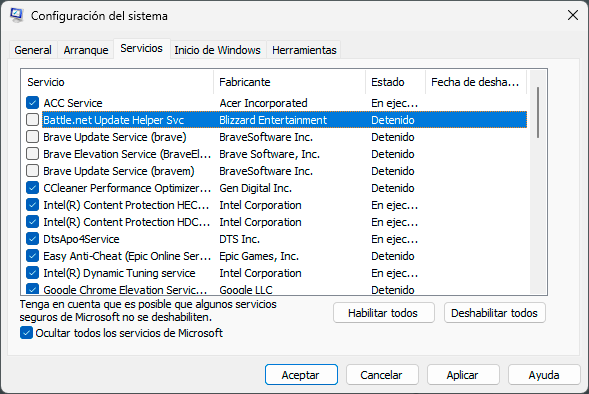Switch to the General tab
This screenshot has height=394, width=589.
33,50
